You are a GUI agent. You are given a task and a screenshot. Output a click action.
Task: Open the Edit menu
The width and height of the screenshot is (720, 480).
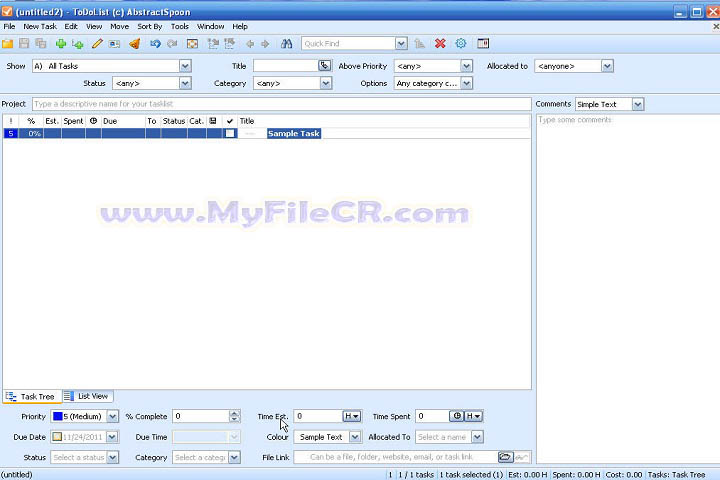(x=71, y=27)
